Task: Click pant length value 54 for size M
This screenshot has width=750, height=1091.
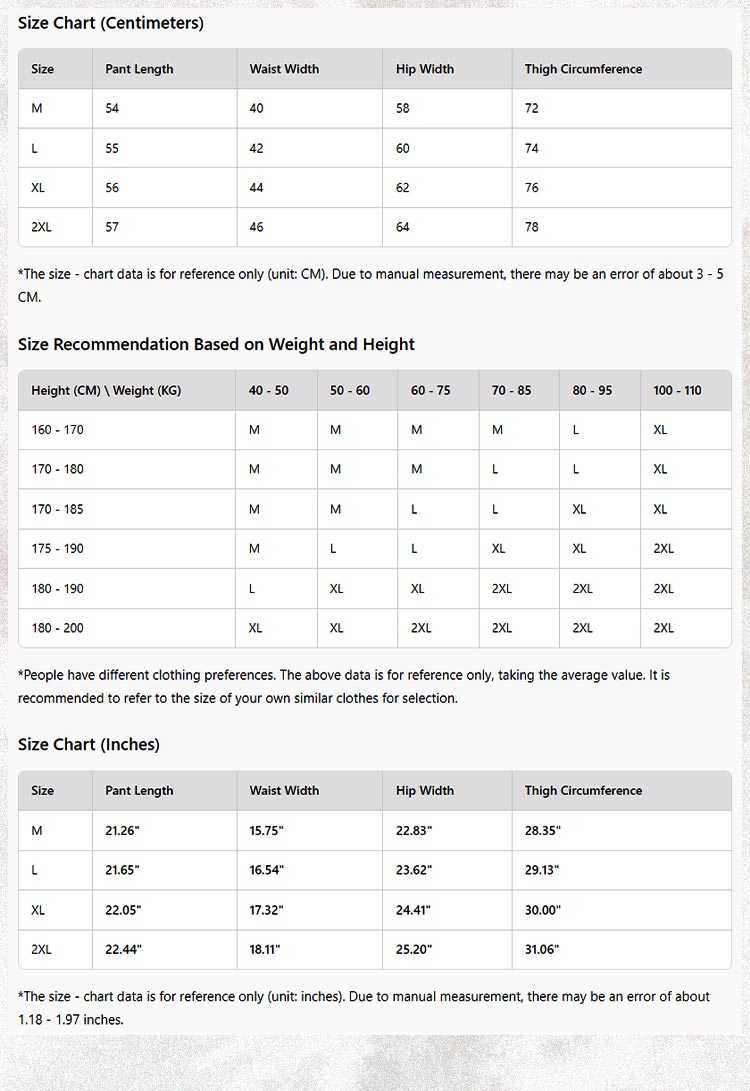Action: 112,108
